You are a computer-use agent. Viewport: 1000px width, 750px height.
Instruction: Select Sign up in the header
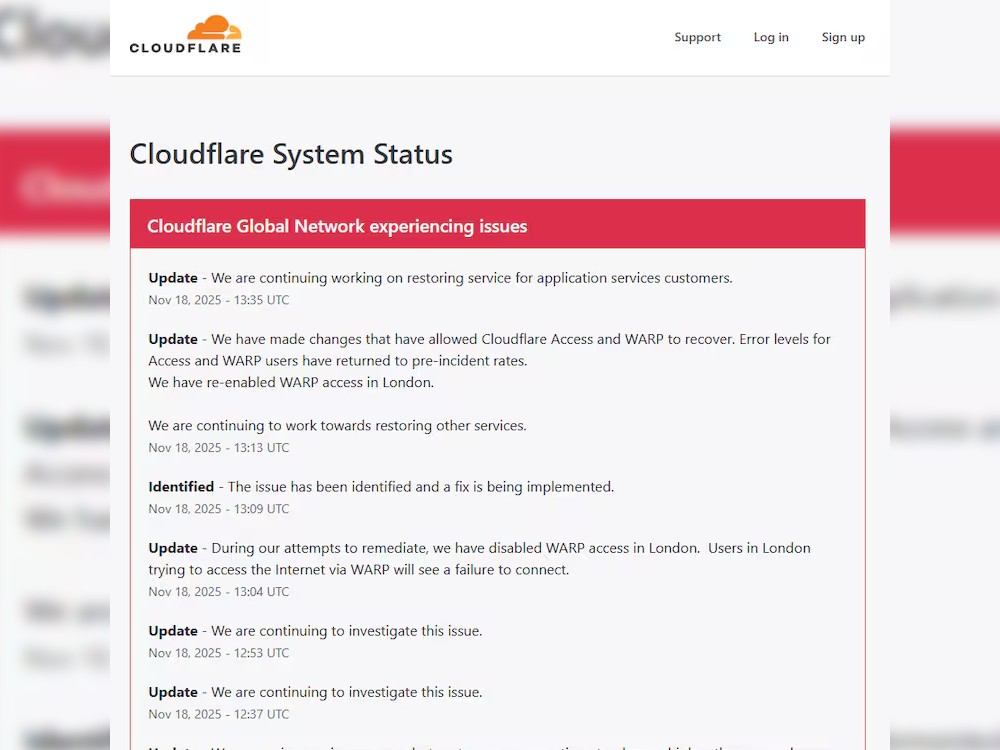[843, 37]
